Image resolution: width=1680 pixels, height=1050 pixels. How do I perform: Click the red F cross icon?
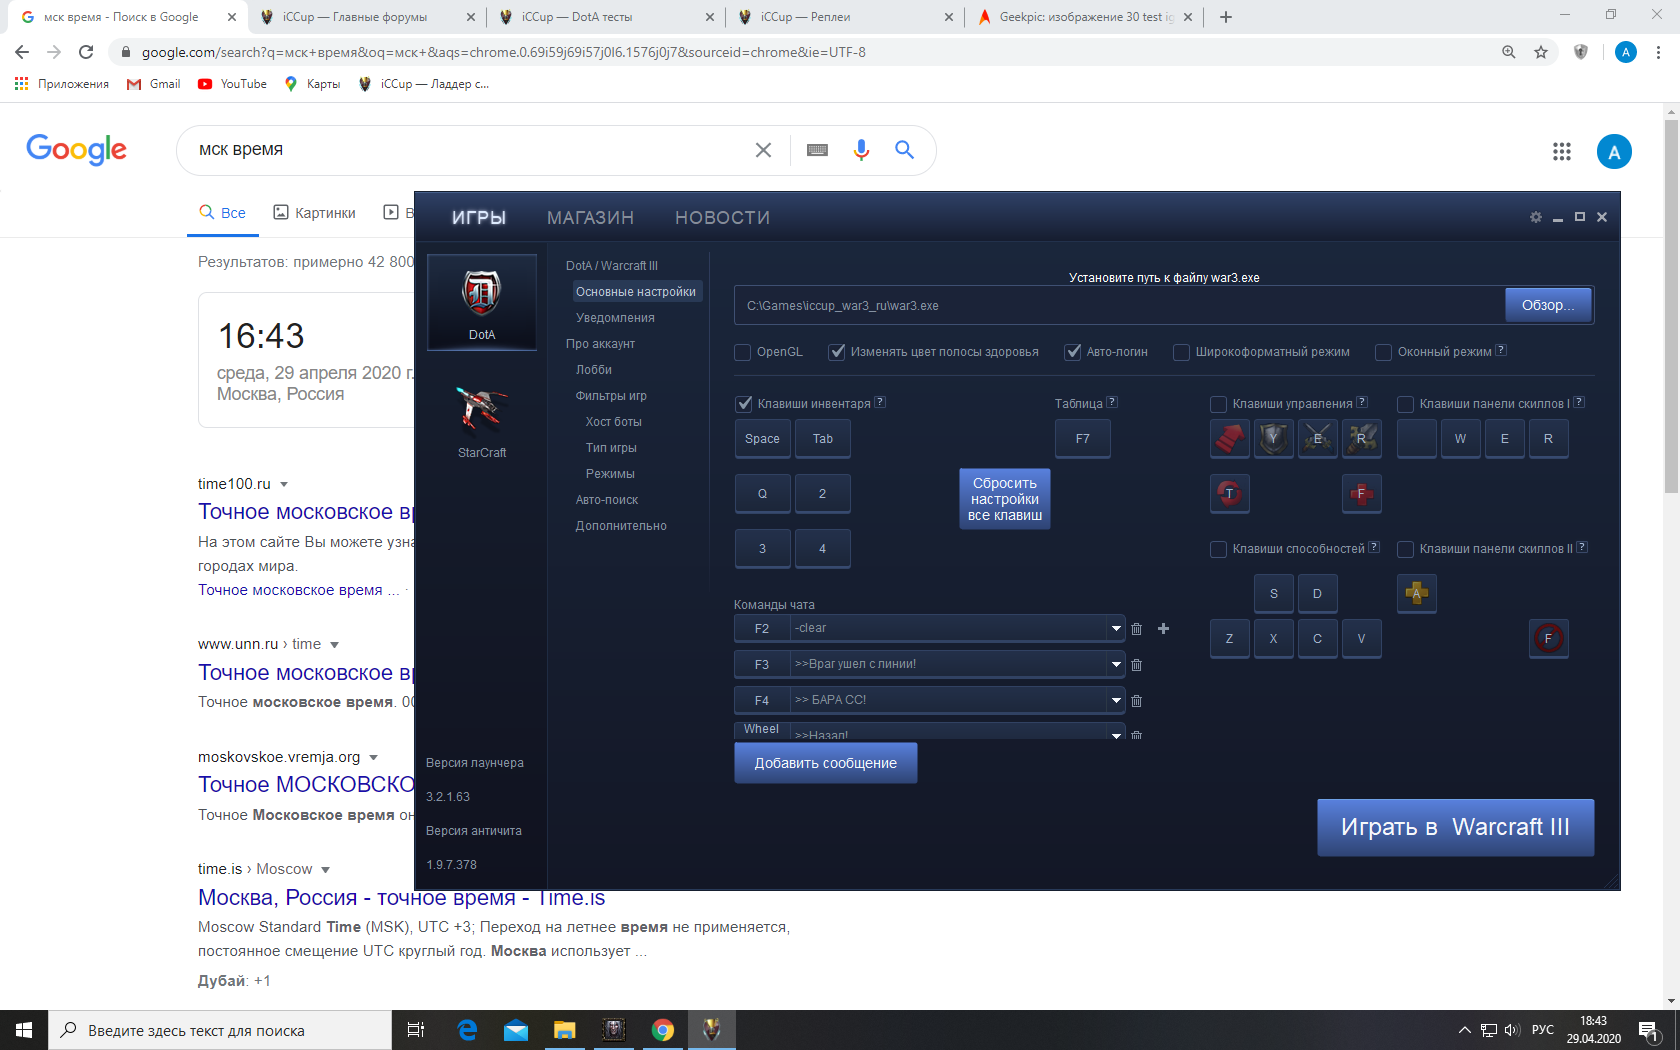click(1362, 493)
